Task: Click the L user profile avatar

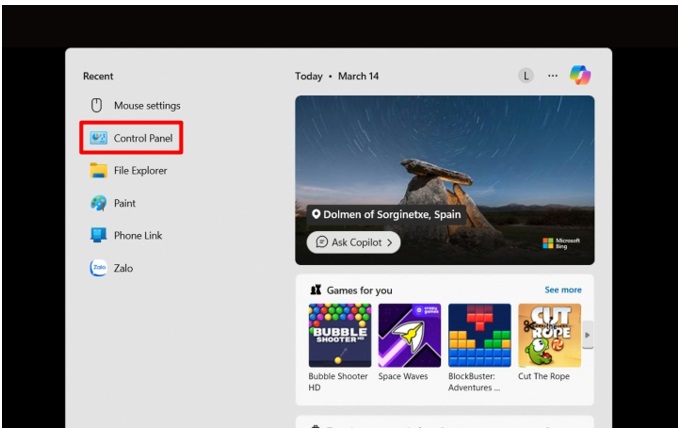Action: coord(526,76)
